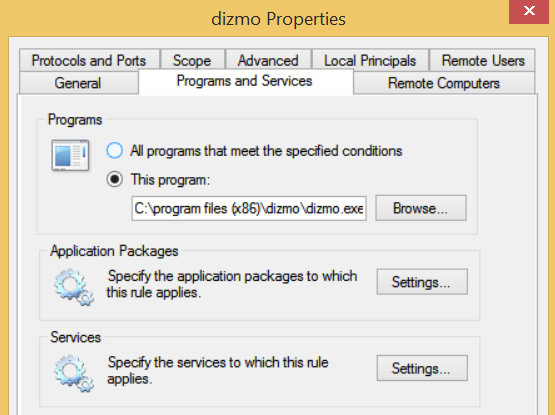Click the program path text field
The height and width of the screenshot is (415, 555).
pos(249,209)
